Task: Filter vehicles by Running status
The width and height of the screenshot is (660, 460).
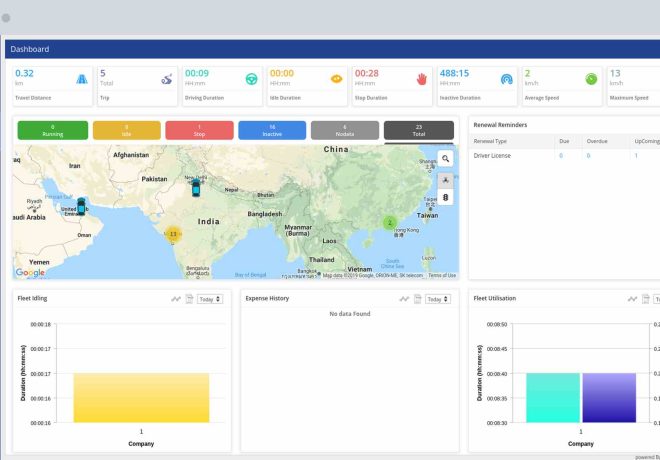Action: click(50, 130)
